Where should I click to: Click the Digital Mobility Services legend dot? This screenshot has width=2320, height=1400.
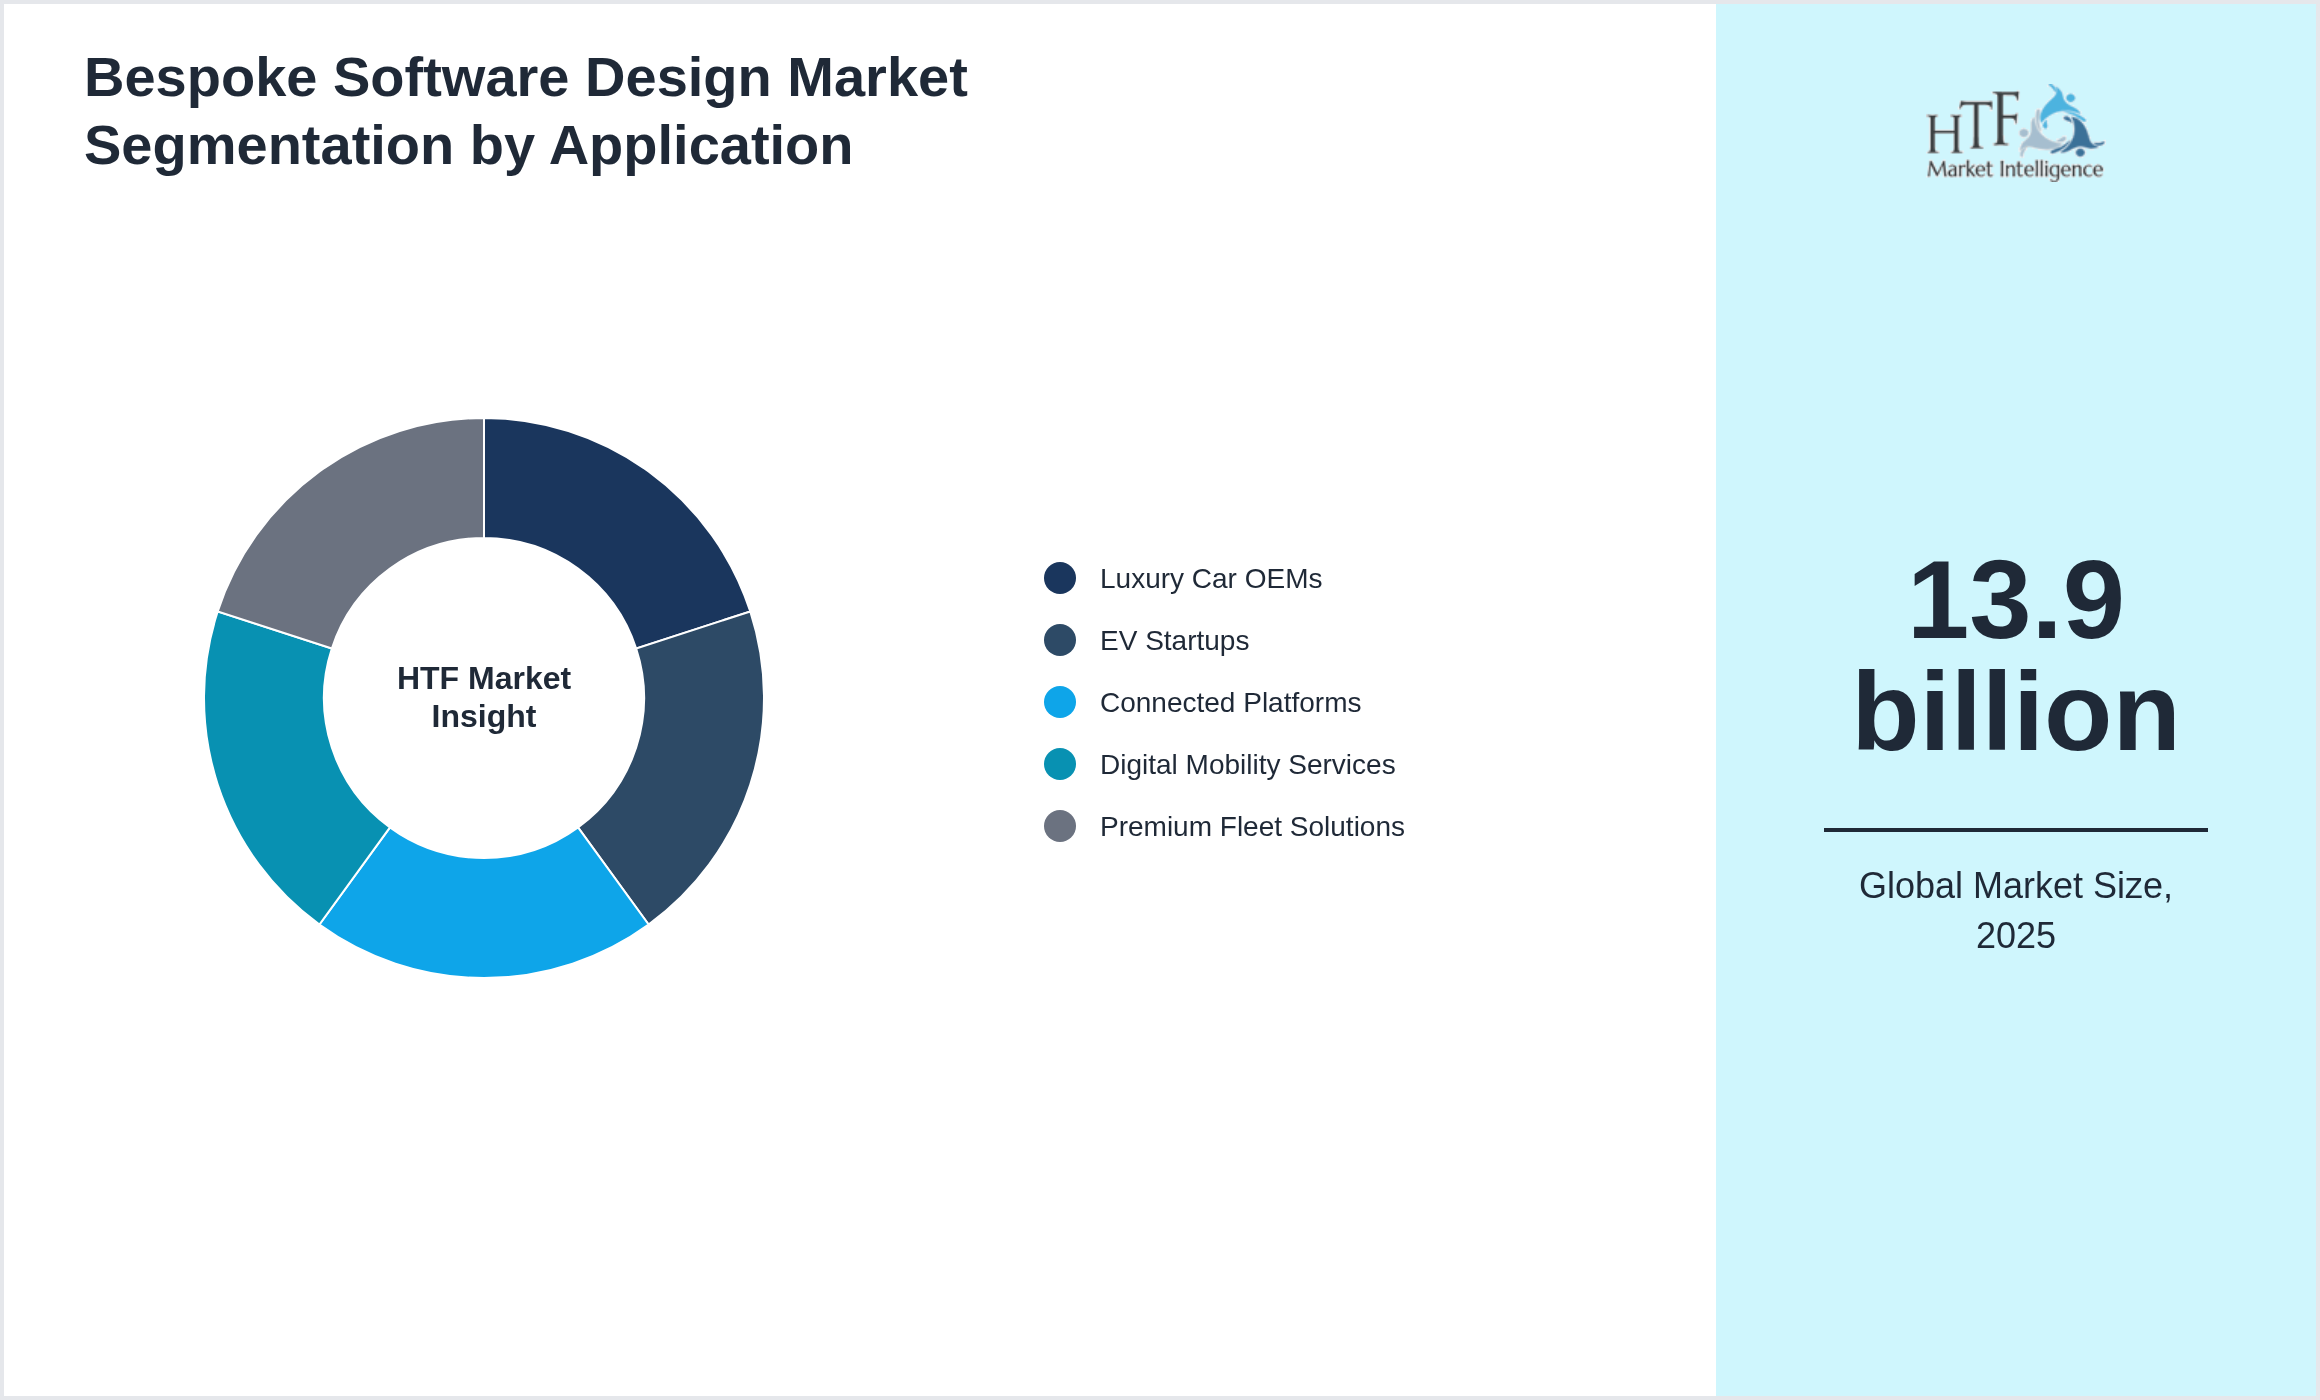(1060, 764)
